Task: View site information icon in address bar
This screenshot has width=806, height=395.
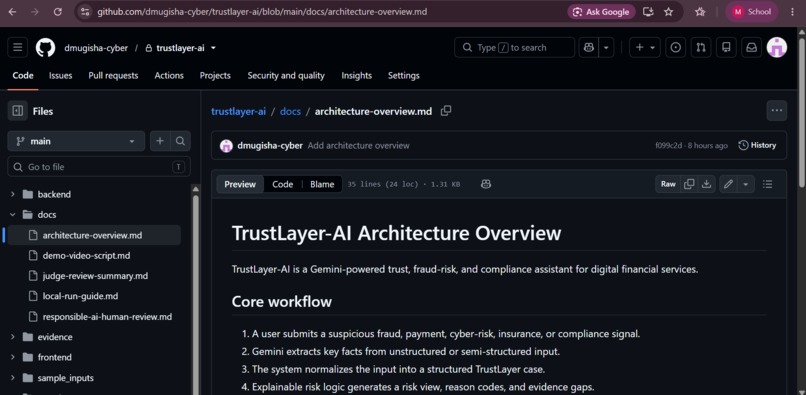Action: coord(85,12)
